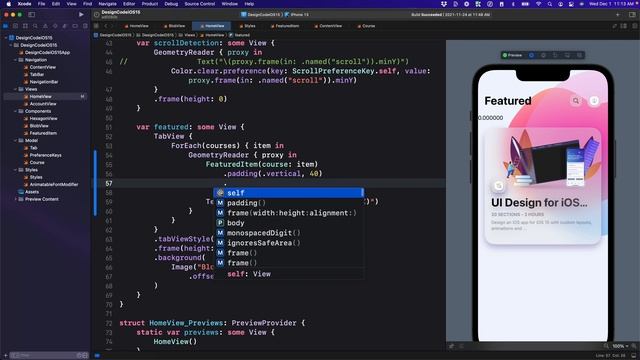The image size is (640, 360).
Task: Collapse the Components group
Action: (16, 111)
